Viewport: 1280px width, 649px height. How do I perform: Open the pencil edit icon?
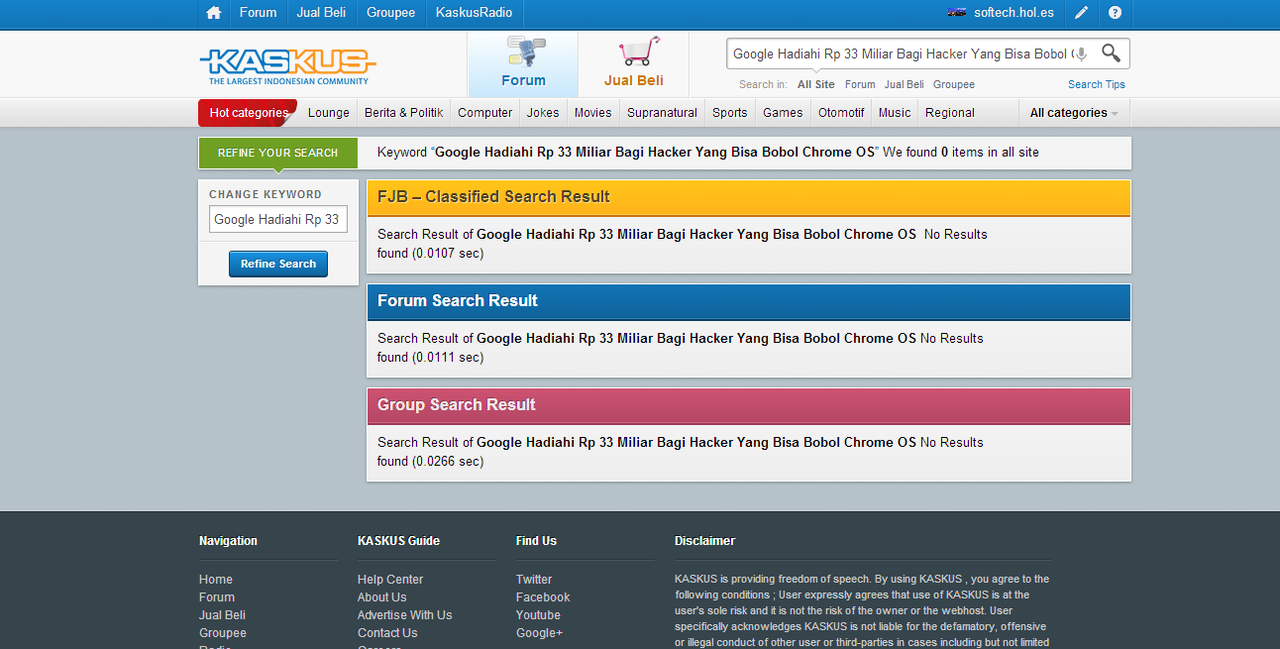click(1081, 13)
